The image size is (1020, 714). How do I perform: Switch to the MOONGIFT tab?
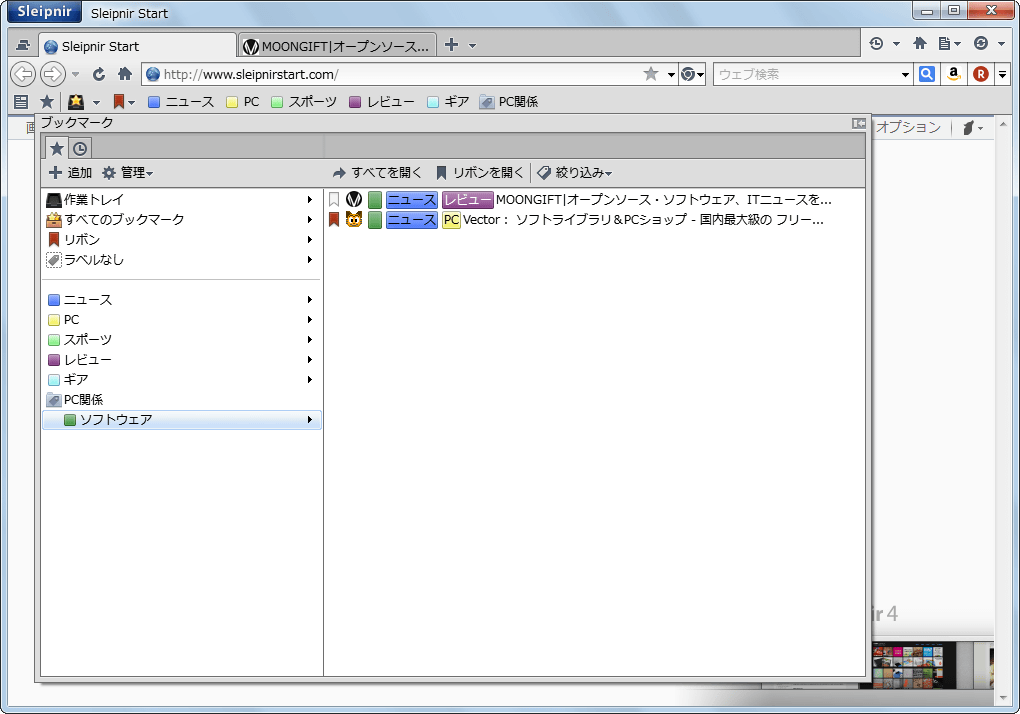[x=337, y=46]
